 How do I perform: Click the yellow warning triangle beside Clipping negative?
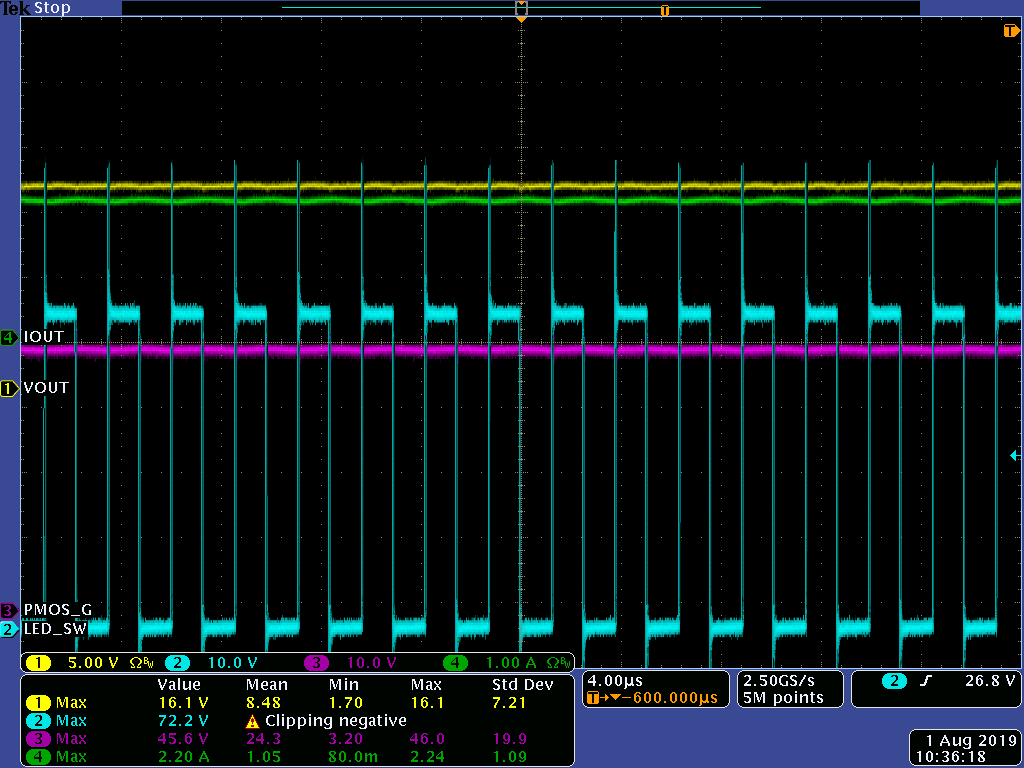click(252, 722)
